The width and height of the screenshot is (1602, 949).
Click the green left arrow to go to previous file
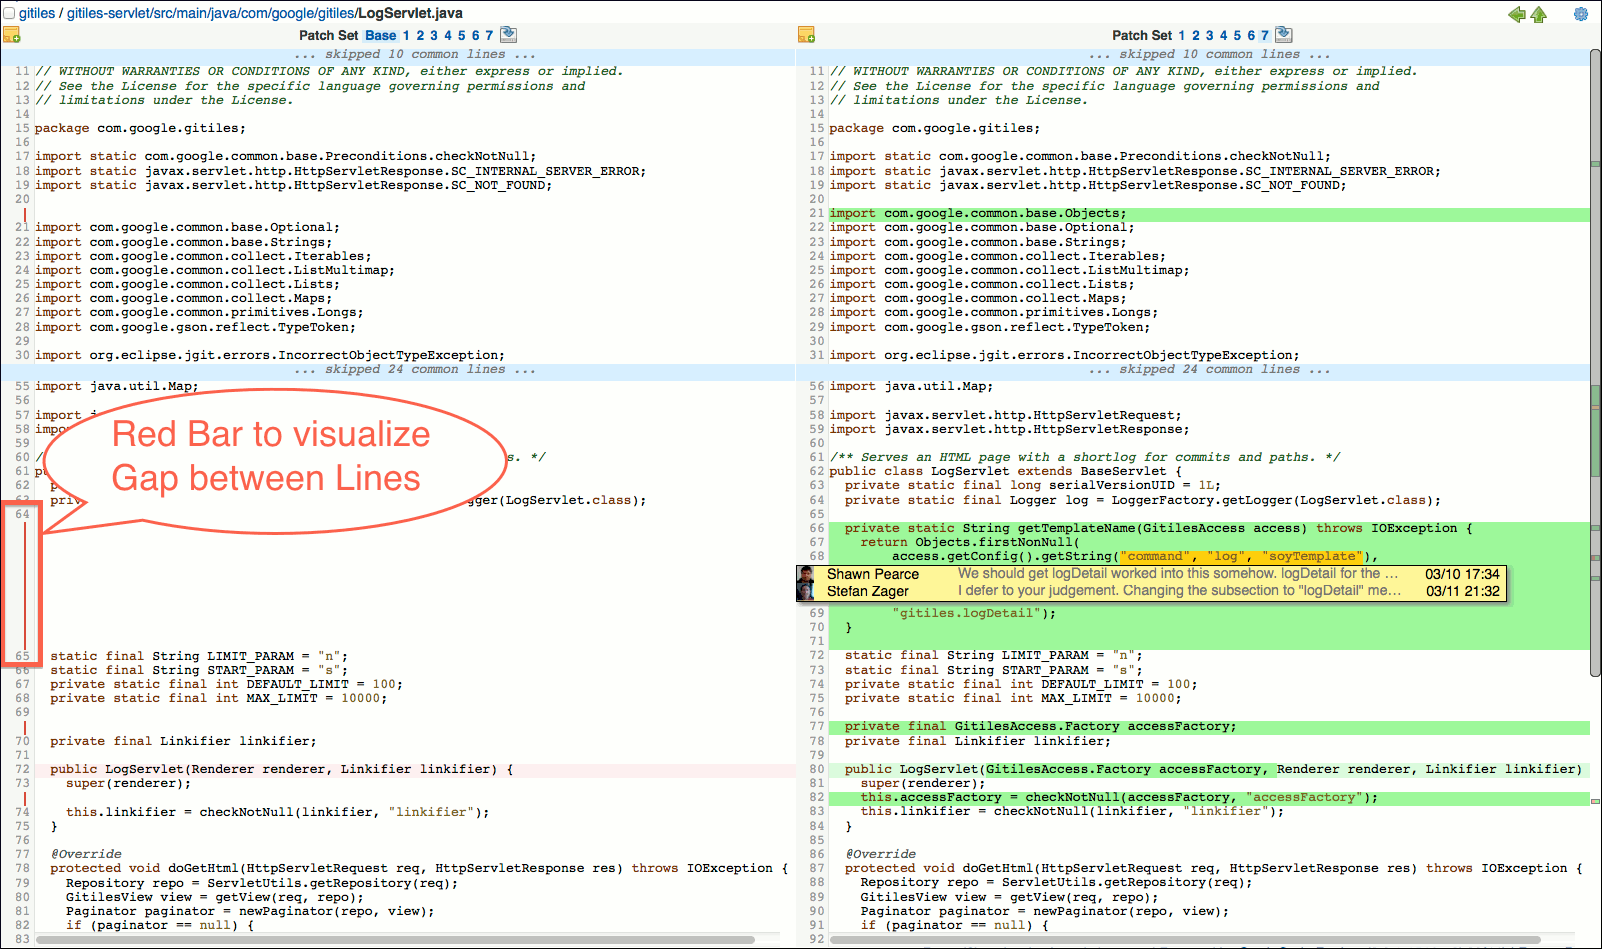click(1516, 15)
